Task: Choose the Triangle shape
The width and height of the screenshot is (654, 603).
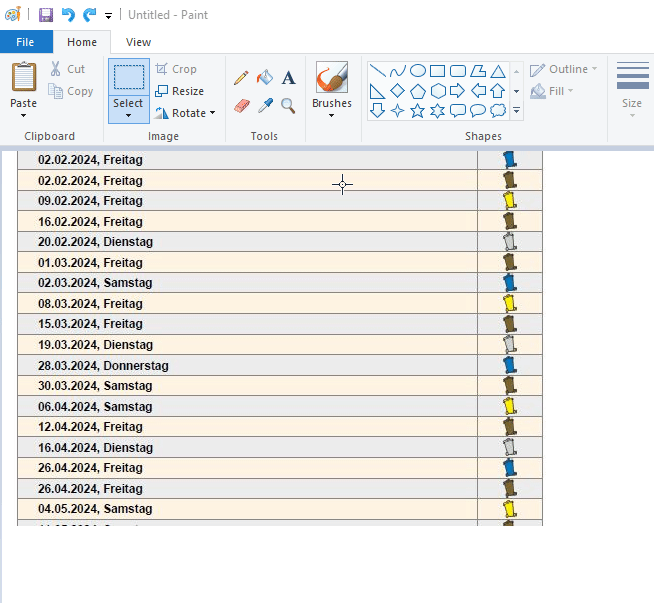Action: 498,71
